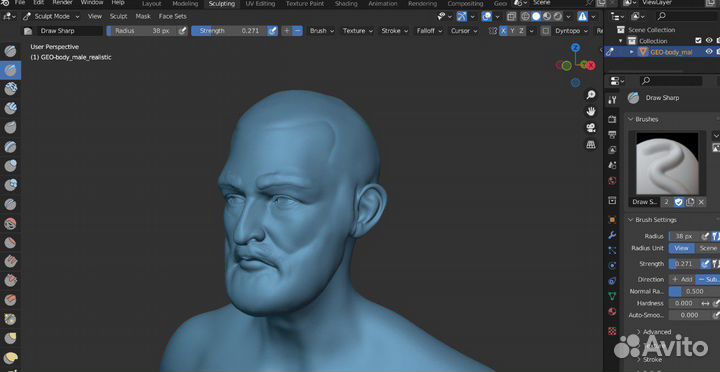Open the Sculpt Mode dropdown
This screenshot has width=720, height=372.
pyautogui.click(x=51, y=16)
